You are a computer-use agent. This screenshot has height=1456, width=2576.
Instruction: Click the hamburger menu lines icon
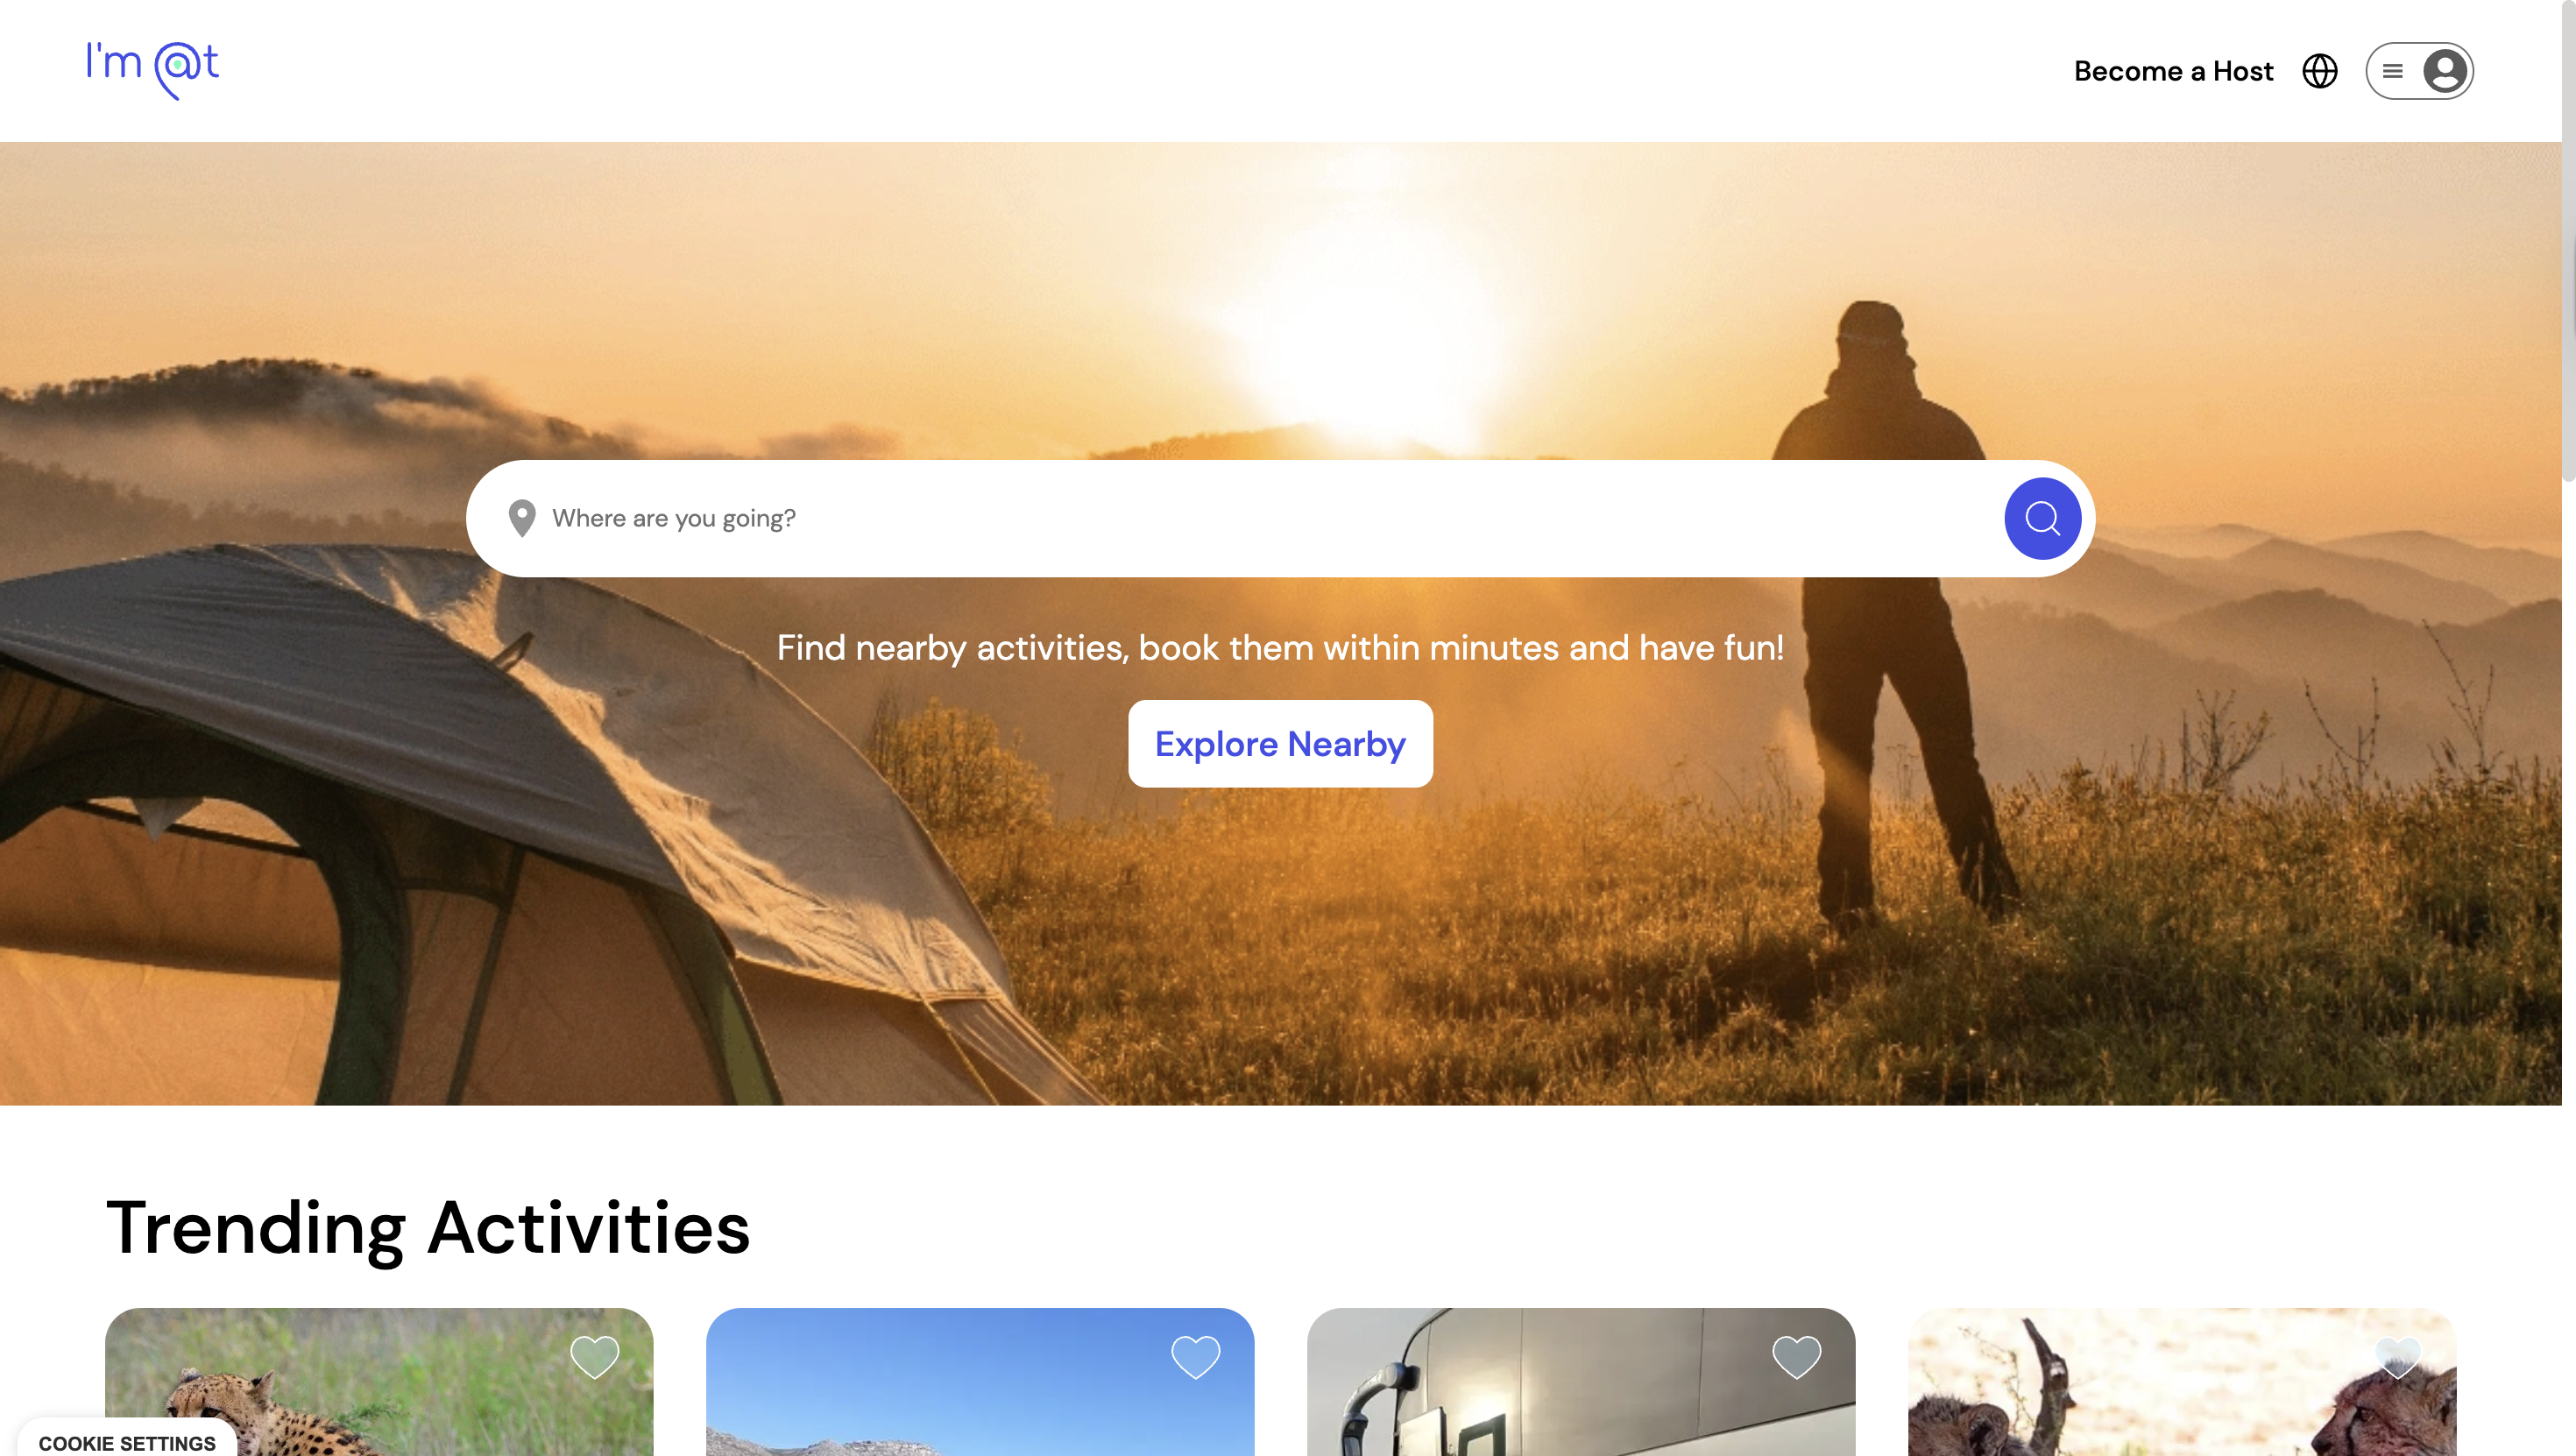(2392, 71)
